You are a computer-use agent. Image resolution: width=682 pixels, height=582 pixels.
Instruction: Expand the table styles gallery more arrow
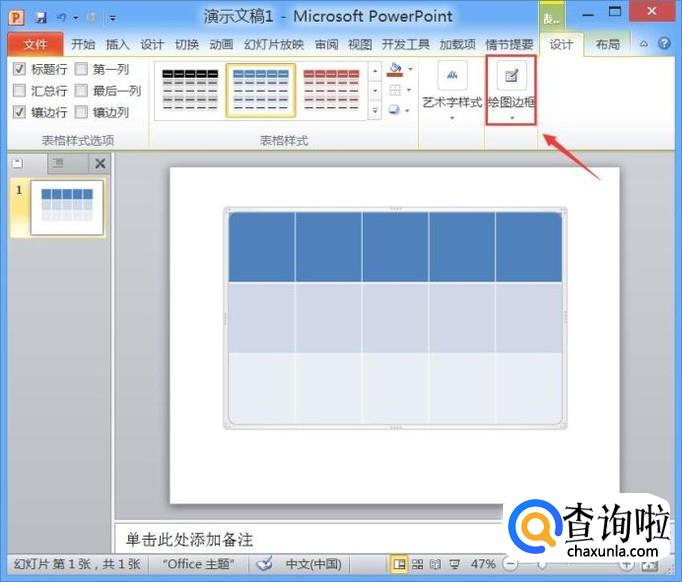[x=375, y=111]
